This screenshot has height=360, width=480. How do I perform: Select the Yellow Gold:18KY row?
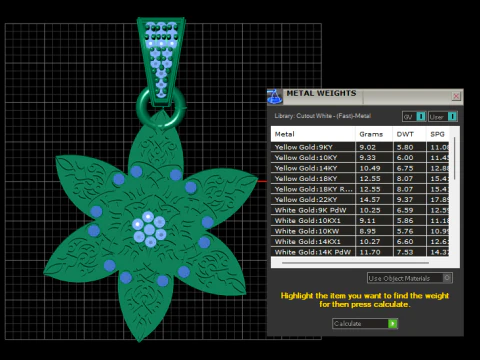[x=360, y=178]
